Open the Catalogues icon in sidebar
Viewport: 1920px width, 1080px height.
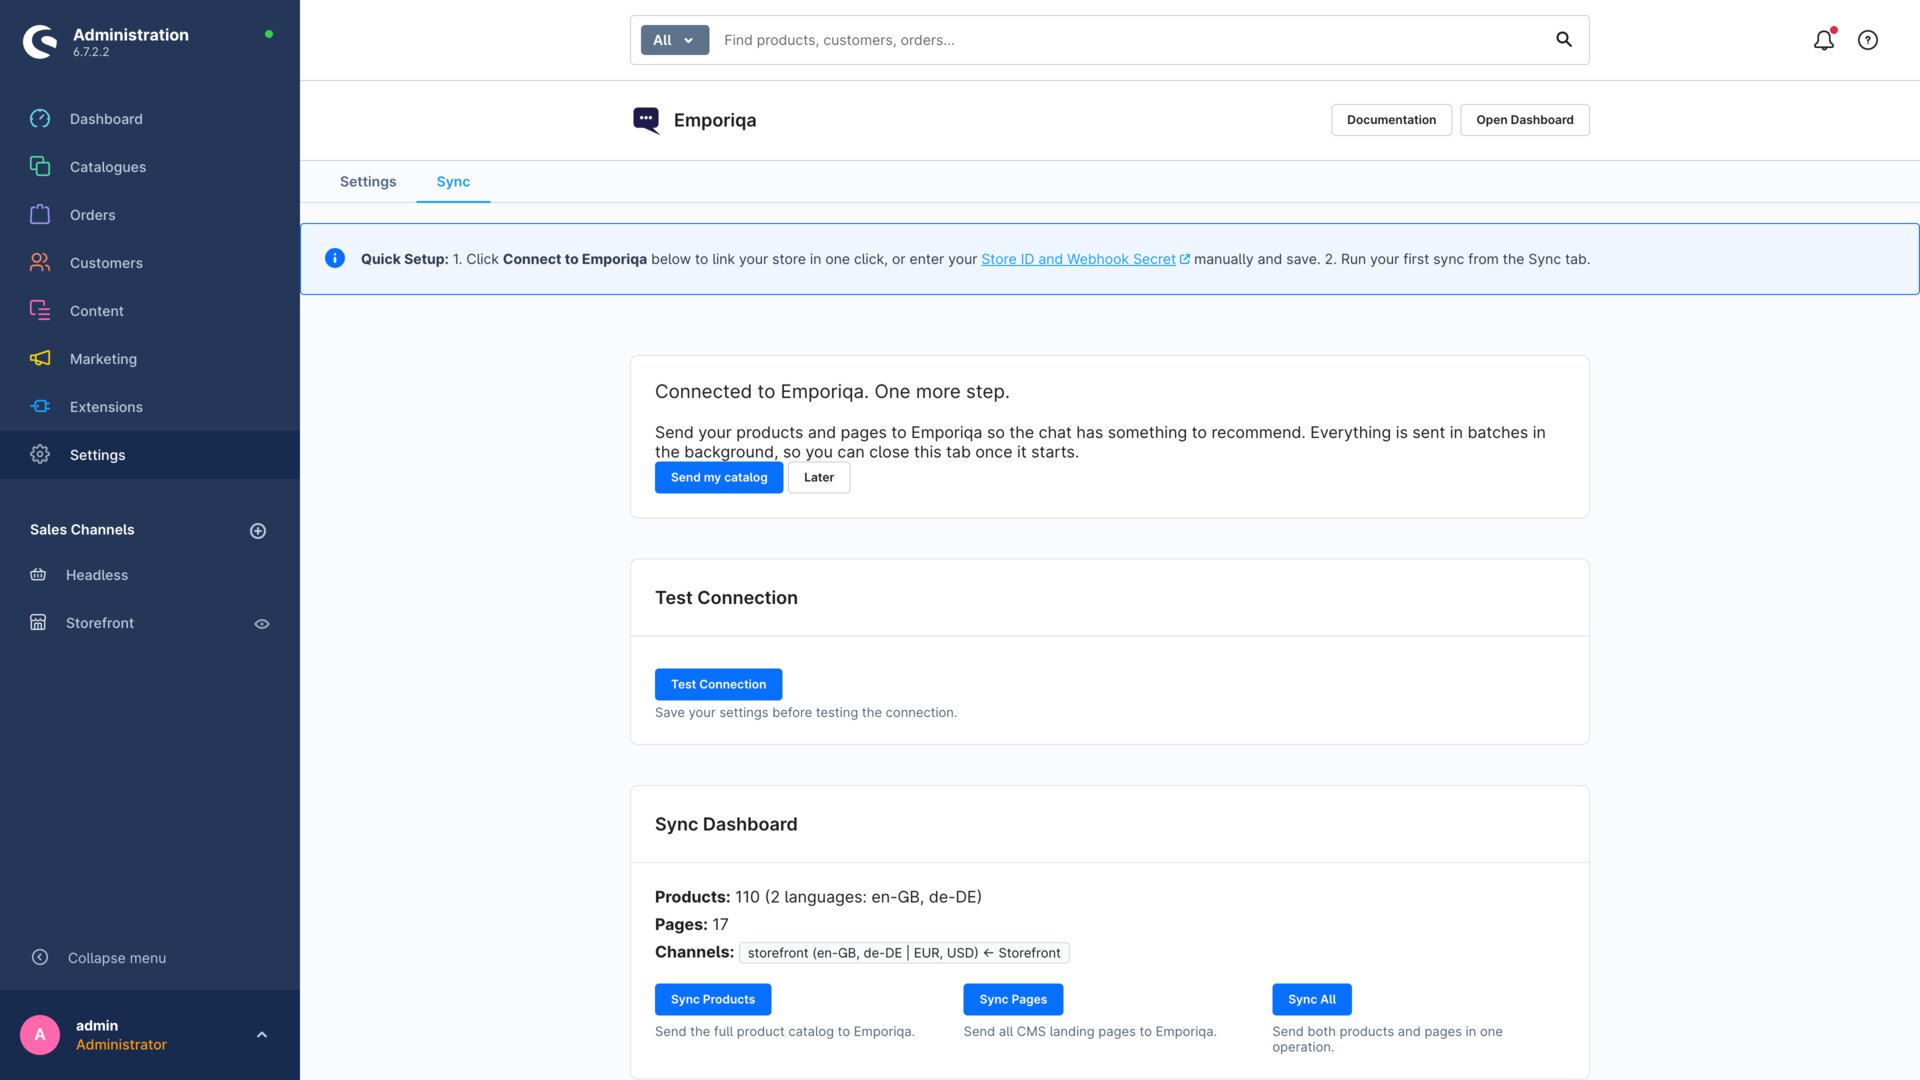(40, 166)
